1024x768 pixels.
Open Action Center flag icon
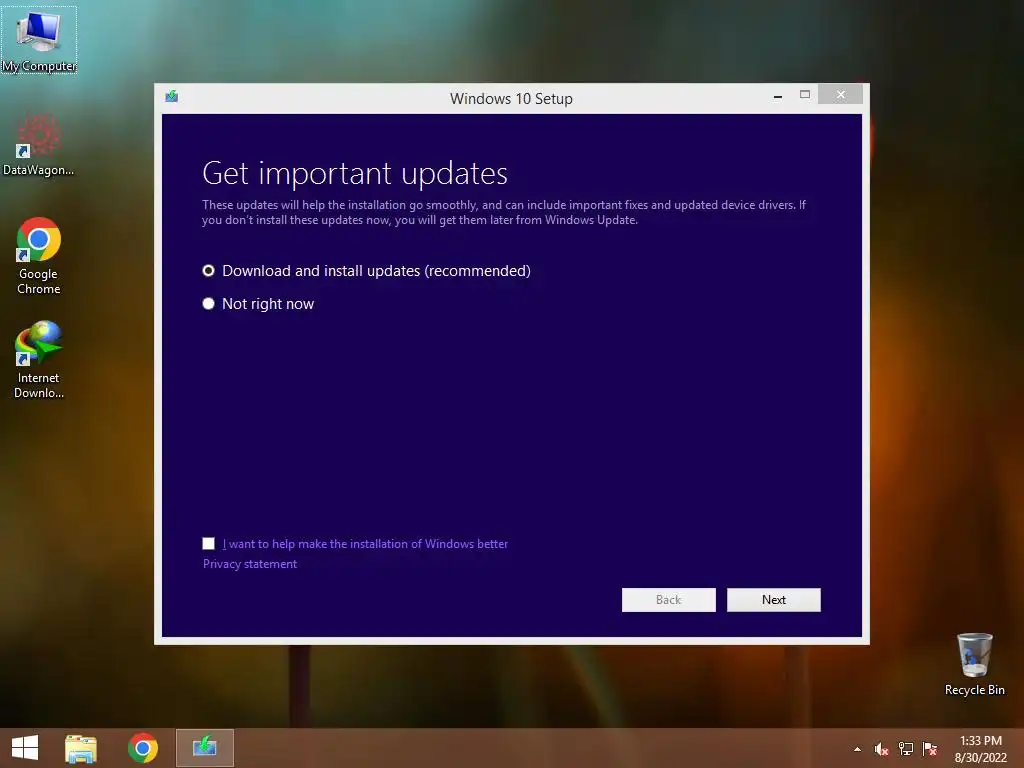click(930, 749)
